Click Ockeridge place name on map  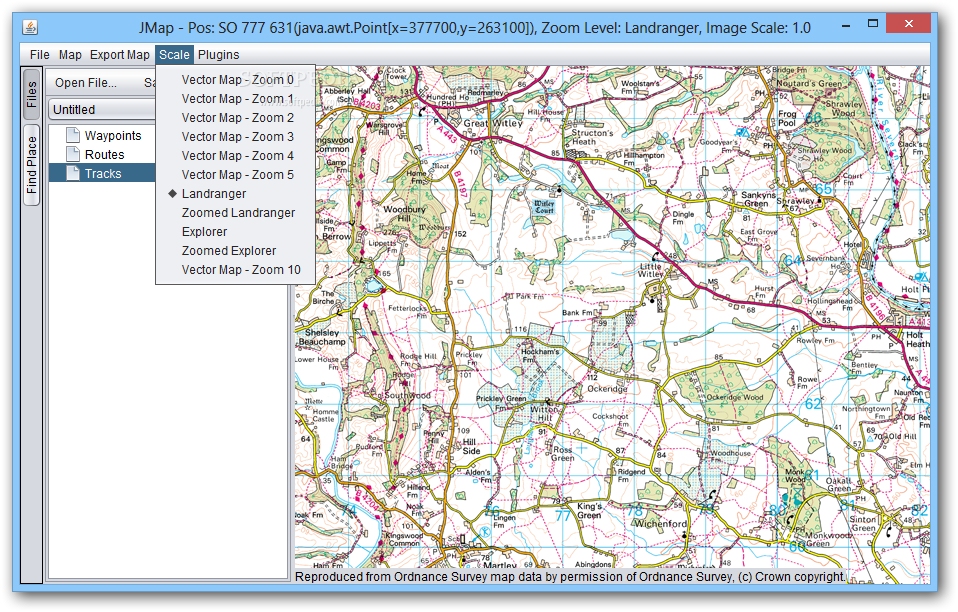tap(607, 388)
